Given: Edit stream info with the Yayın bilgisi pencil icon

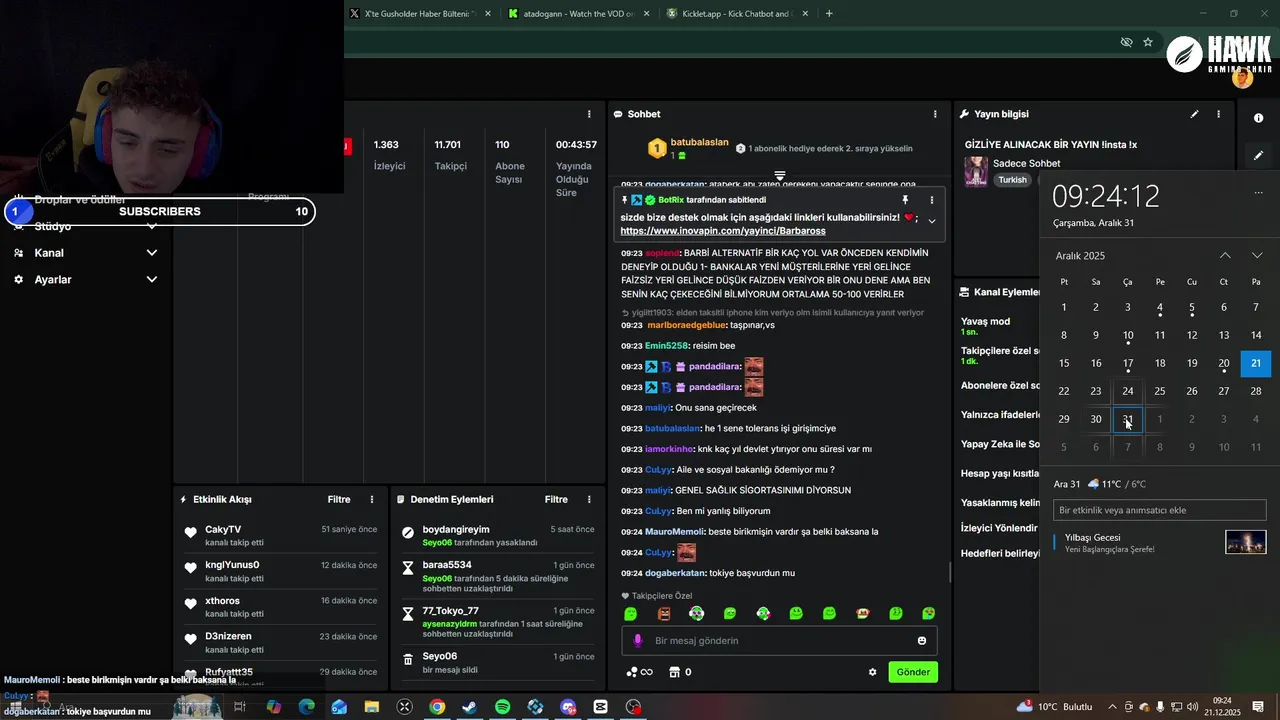Looking at the screenshot, I should pyautogui.click(x=1194, y=114).
